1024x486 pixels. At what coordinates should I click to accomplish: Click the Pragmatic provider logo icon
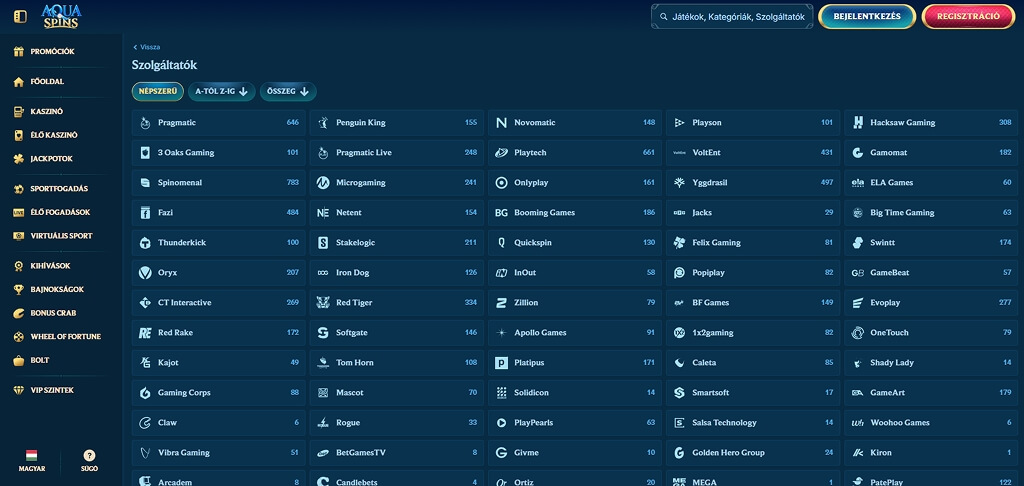[145, 123]
